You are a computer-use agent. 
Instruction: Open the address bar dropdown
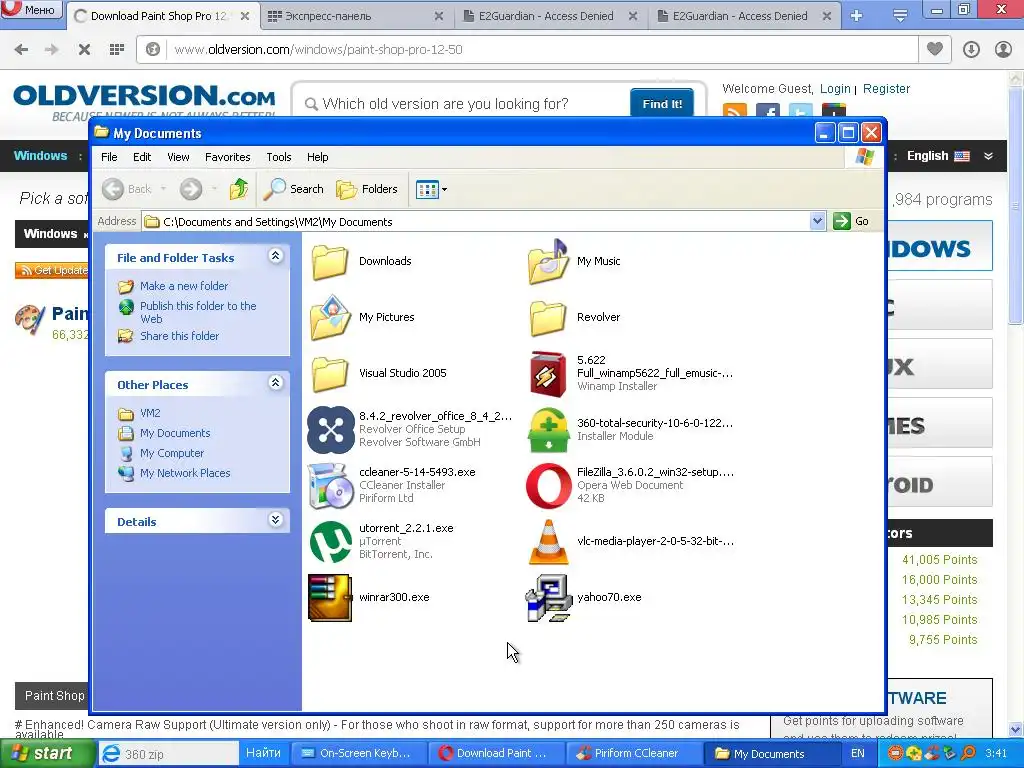click(x=817, y=221)
